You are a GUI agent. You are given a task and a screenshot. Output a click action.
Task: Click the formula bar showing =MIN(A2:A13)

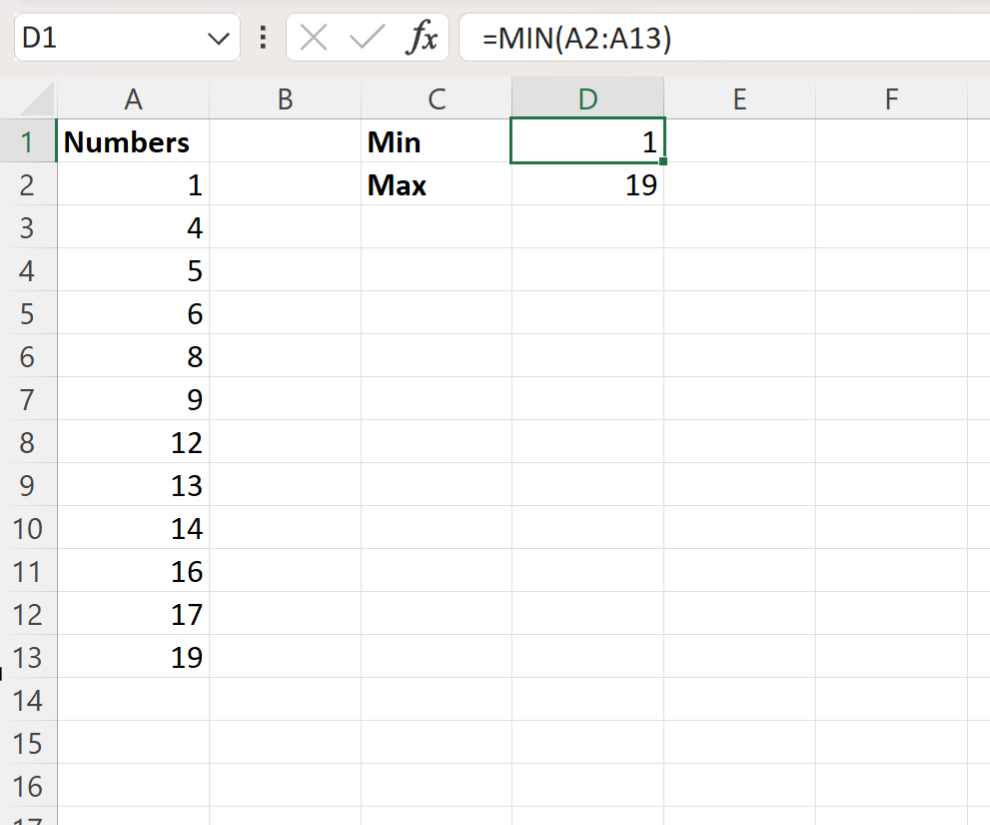(724, 38)
